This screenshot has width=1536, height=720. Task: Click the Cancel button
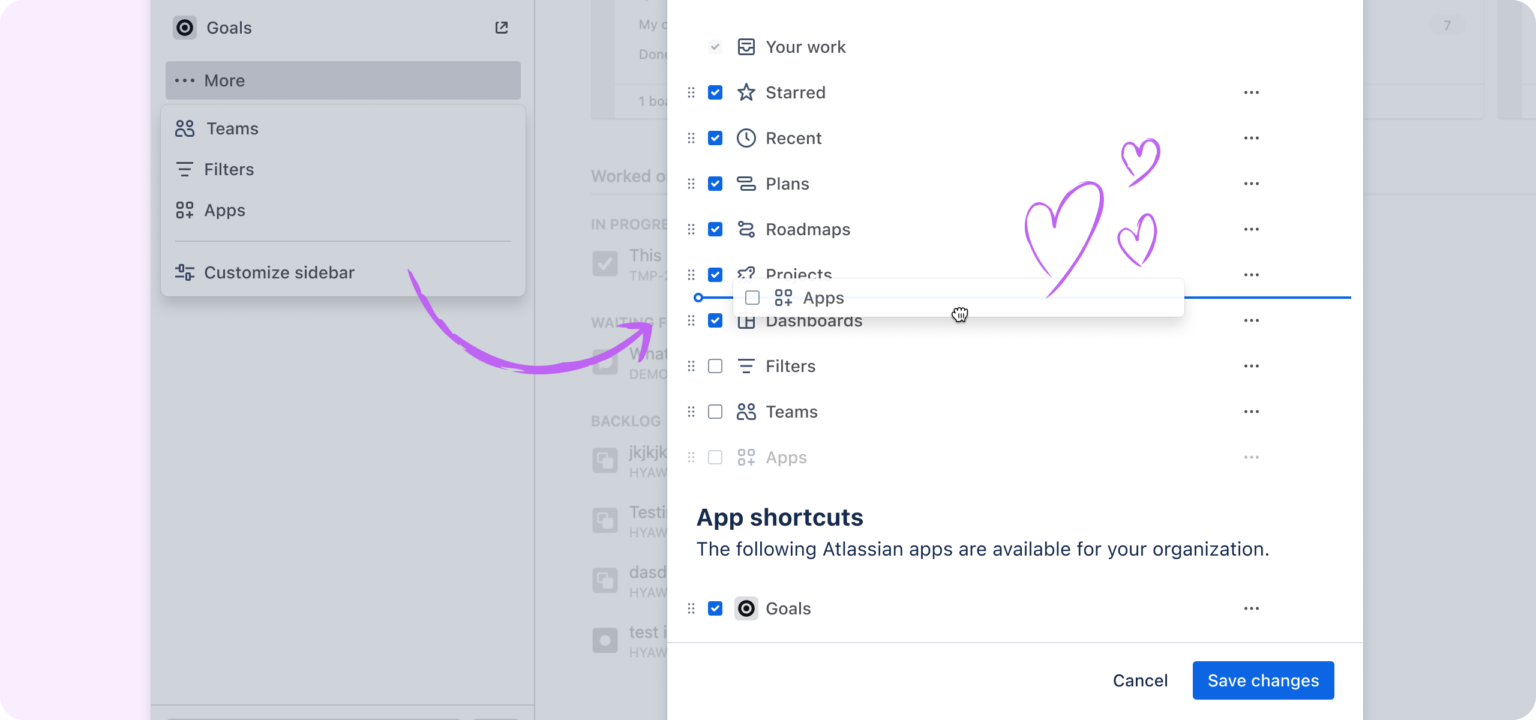click(x=1140, y=680)
